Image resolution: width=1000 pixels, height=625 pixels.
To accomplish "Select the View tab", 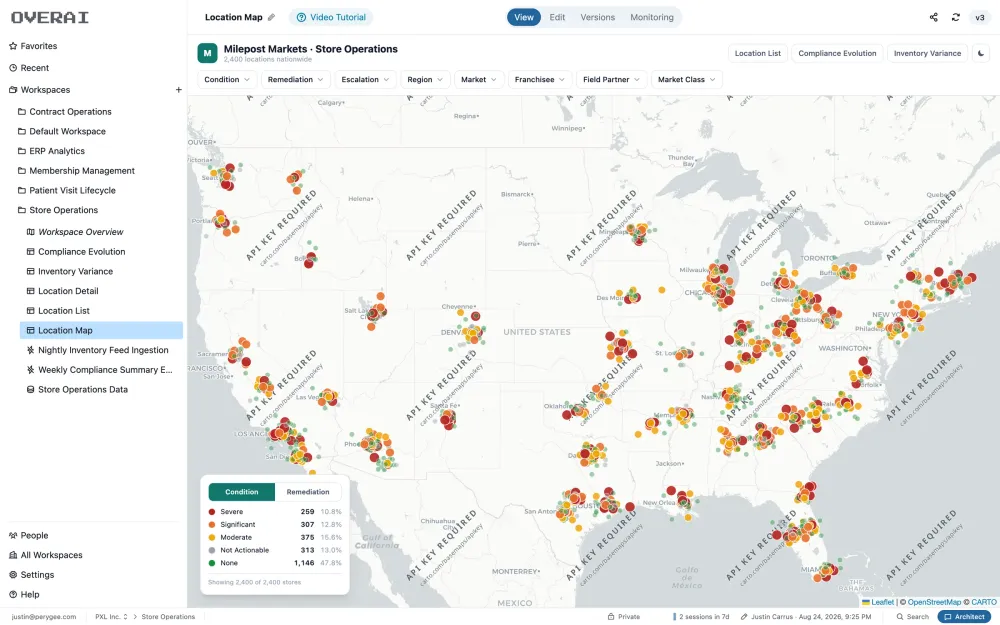I will 524,17.
